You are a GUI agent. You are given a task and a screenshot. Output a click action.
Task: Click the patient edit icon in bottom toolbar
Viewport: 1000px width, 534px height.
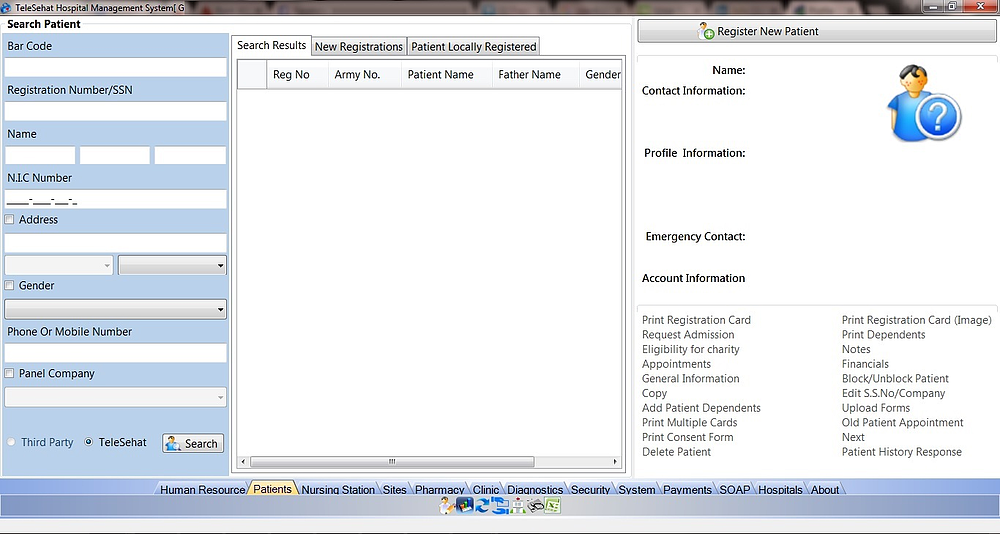pos(446,506)
